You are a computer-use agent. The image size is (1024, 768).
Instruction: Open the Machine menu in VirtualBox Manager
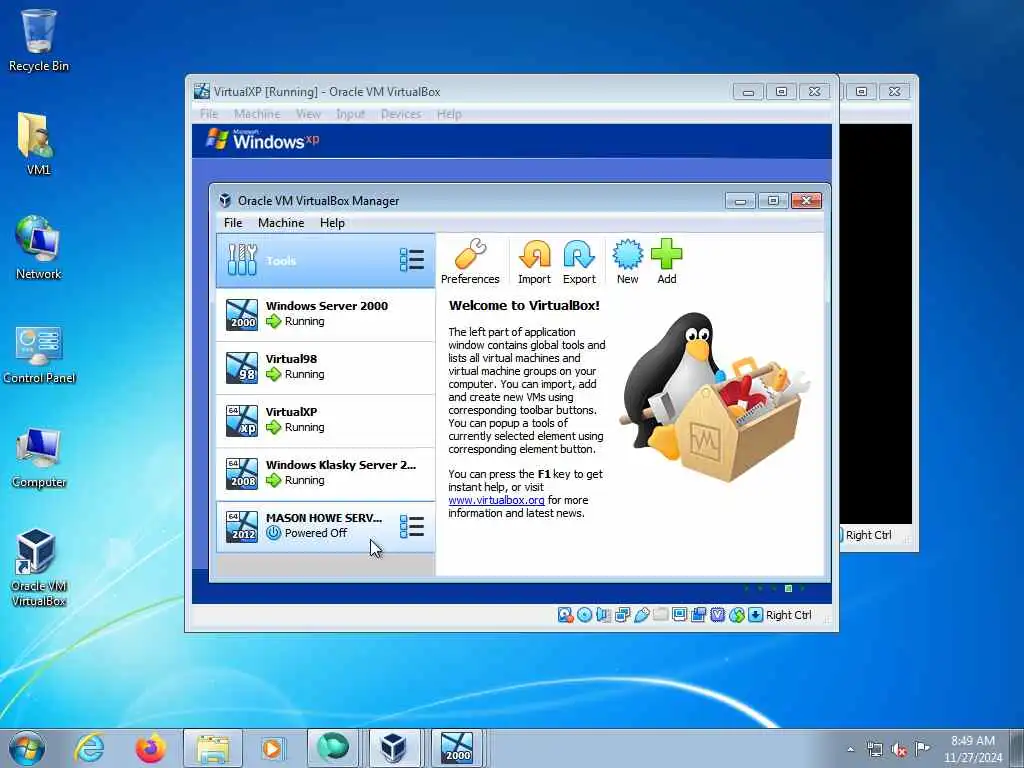281,223
